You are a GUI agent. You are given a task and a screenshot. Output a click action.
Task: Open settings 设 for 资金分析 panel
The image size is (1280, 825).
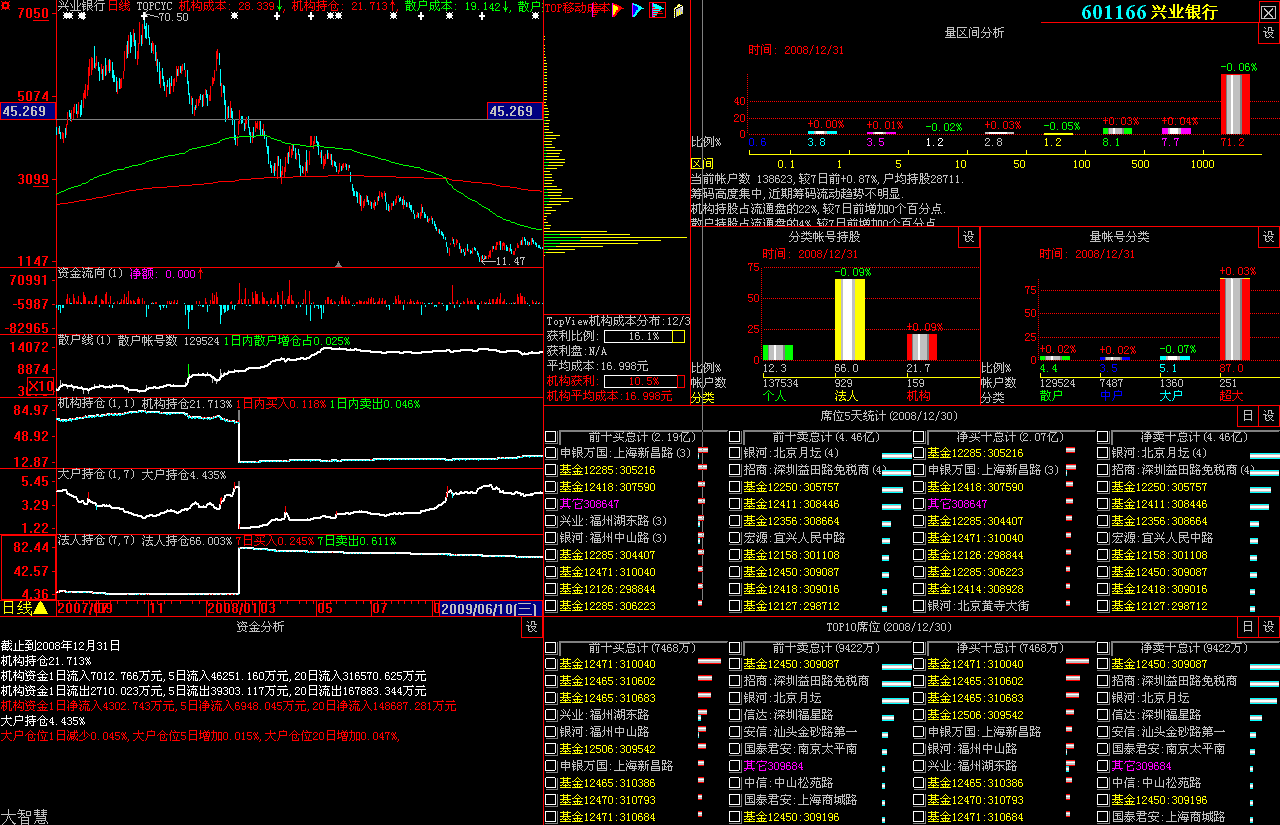[x=530, y=627]
